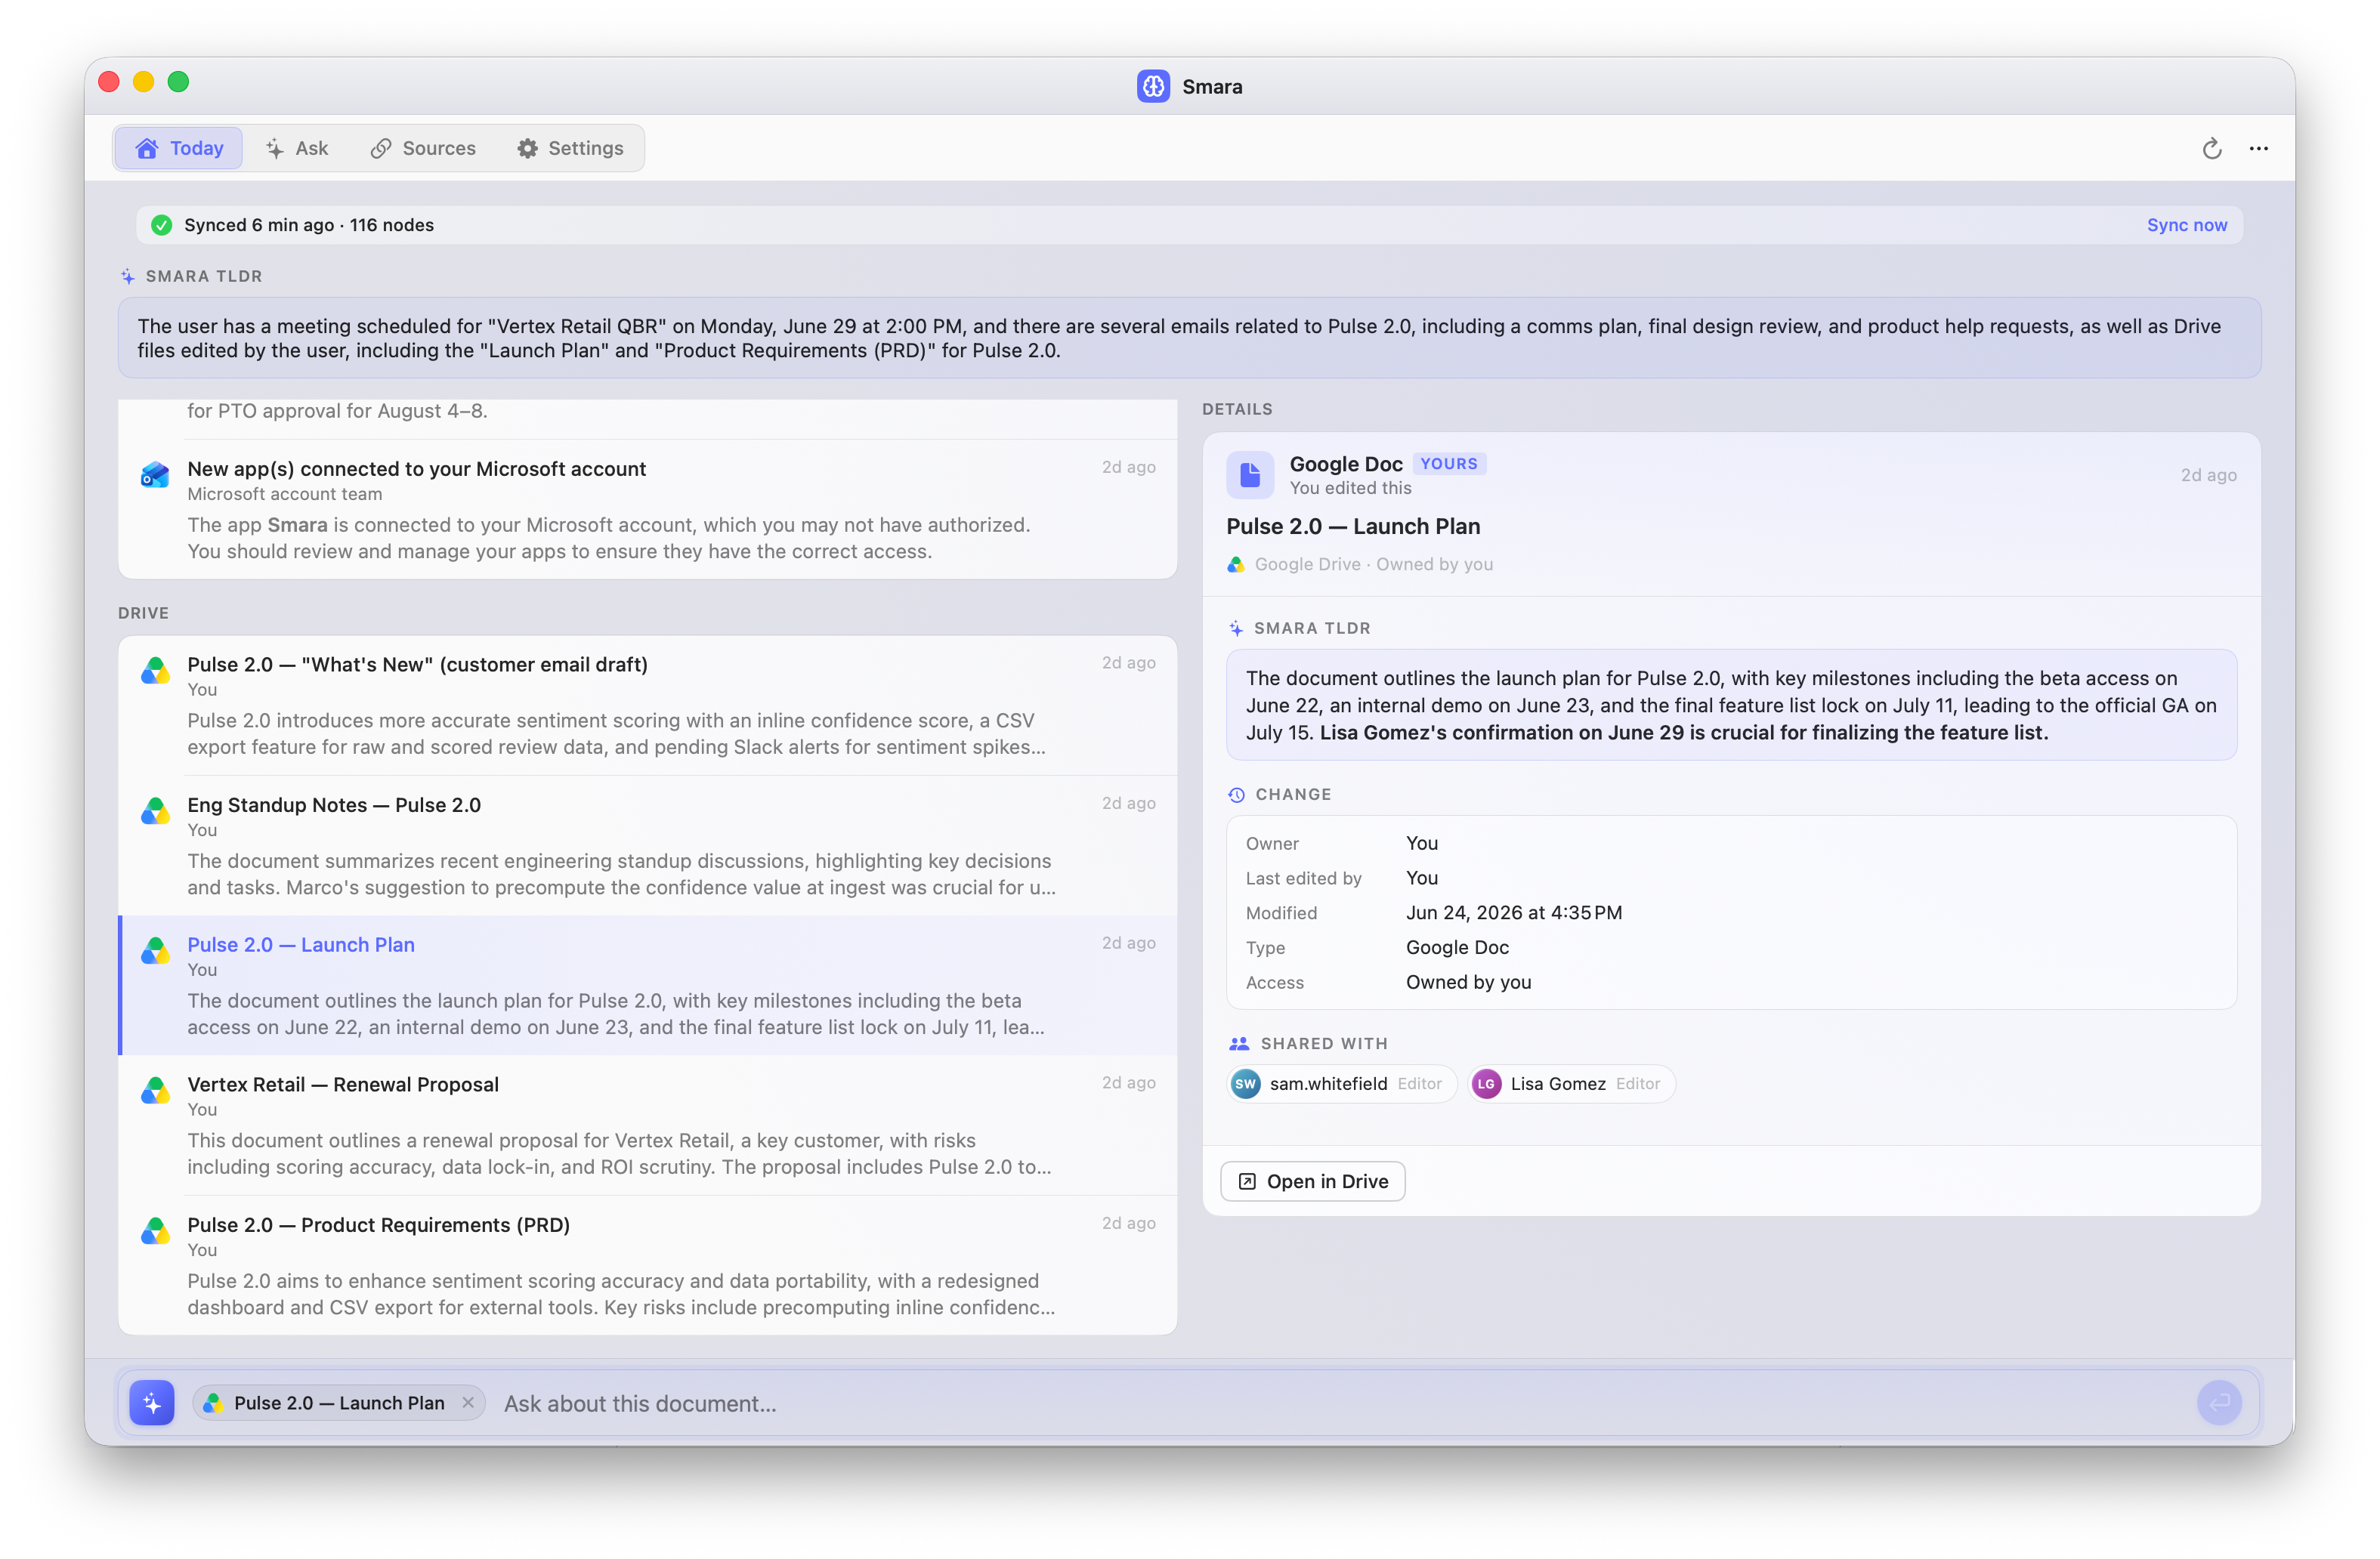Click the Microsoft account team sender name
Image resolution: width=2380 pixels, height=1559 pixels.
click(x=284, y=494)
